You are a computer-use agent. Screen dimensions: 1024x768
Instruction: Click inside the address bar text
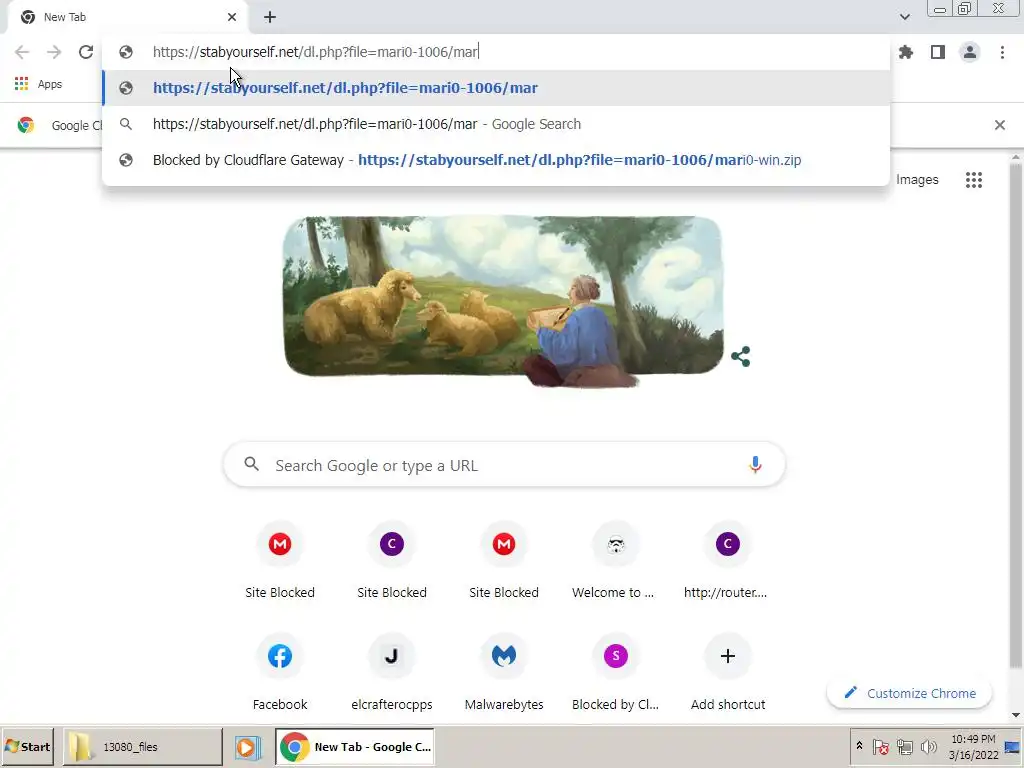(315, 52)
